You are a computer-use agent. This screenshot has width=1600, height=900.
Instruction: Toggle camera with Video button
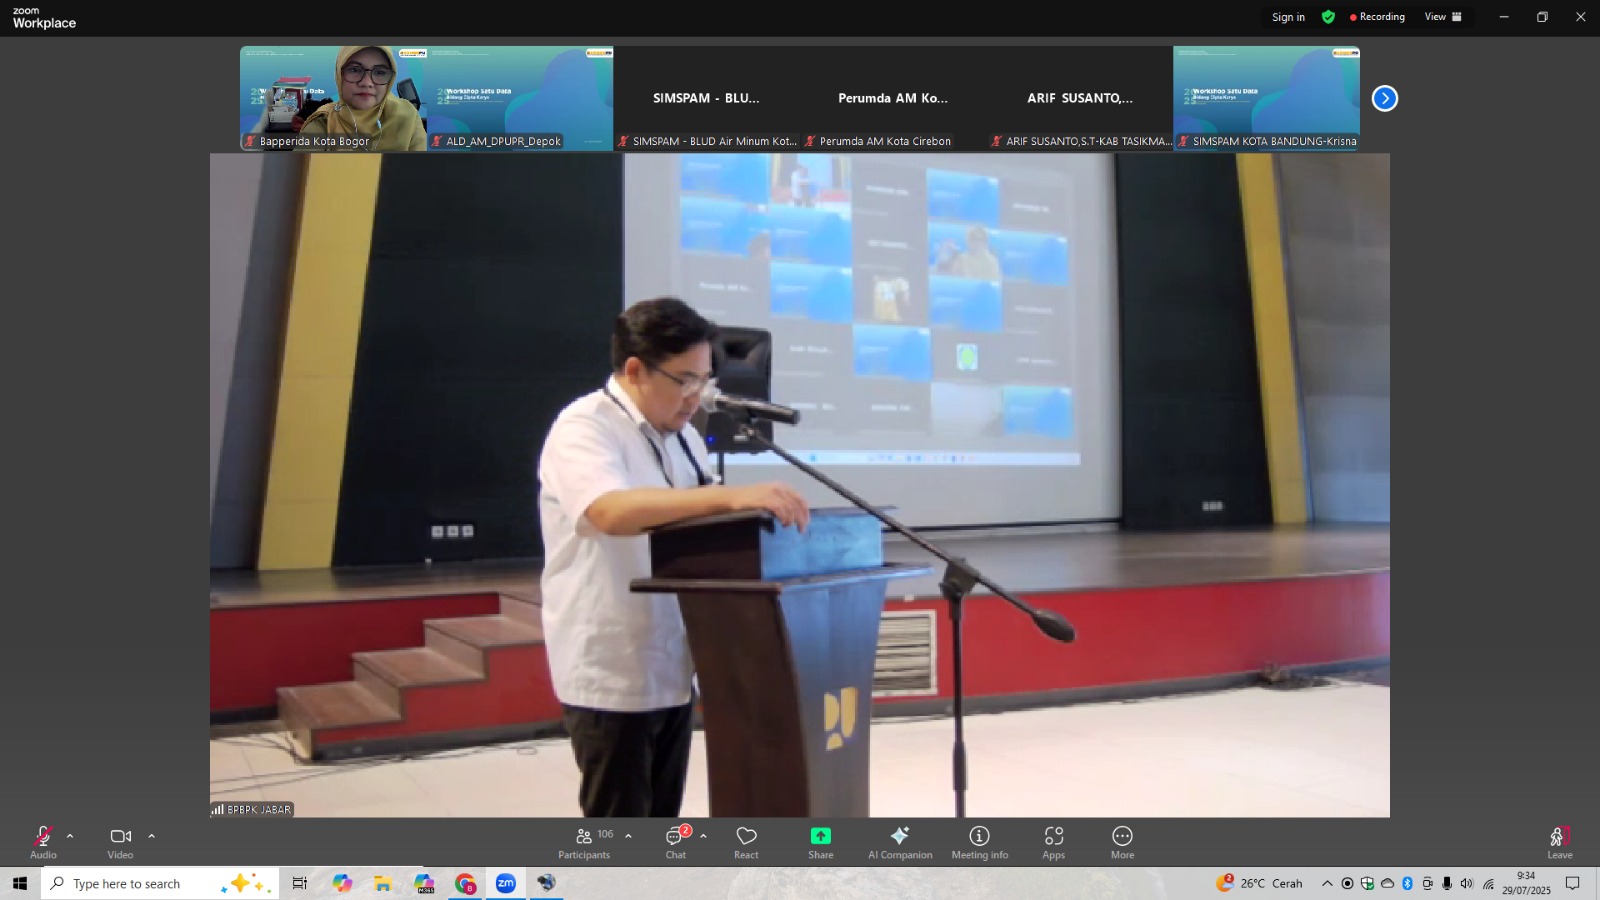pos(120,841)
